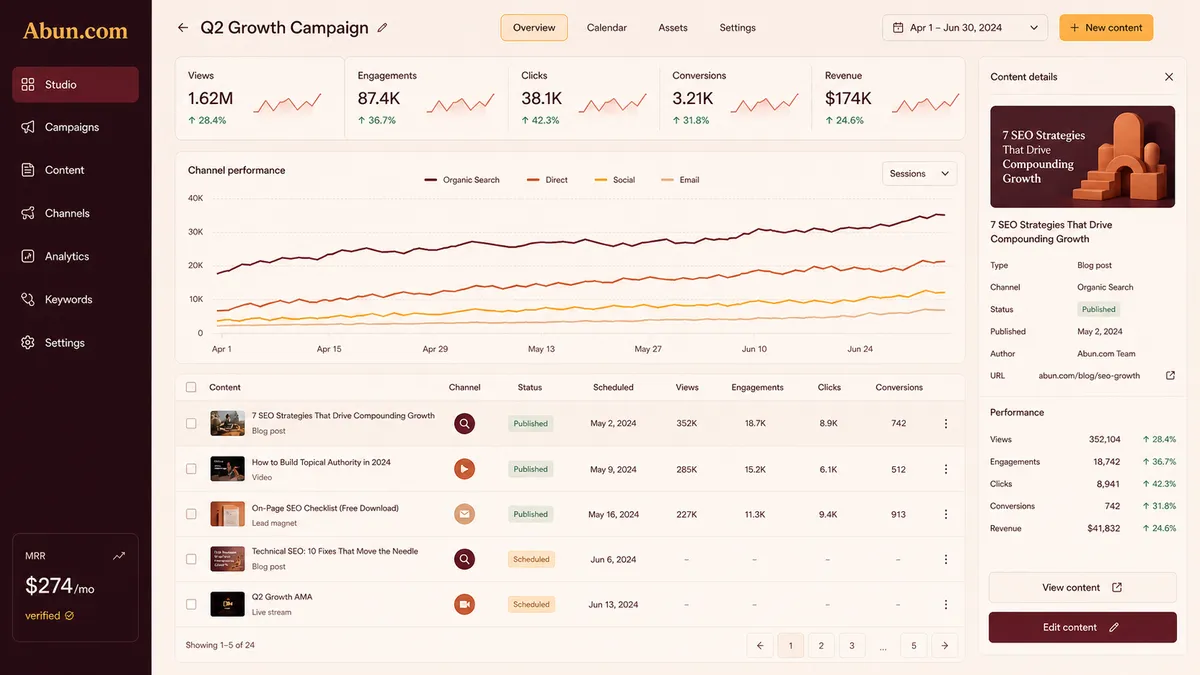Click the Revenue $174K stat card
Image resolution: width=1200 pixels, height=675 pixels.
(x=889, y=98)
